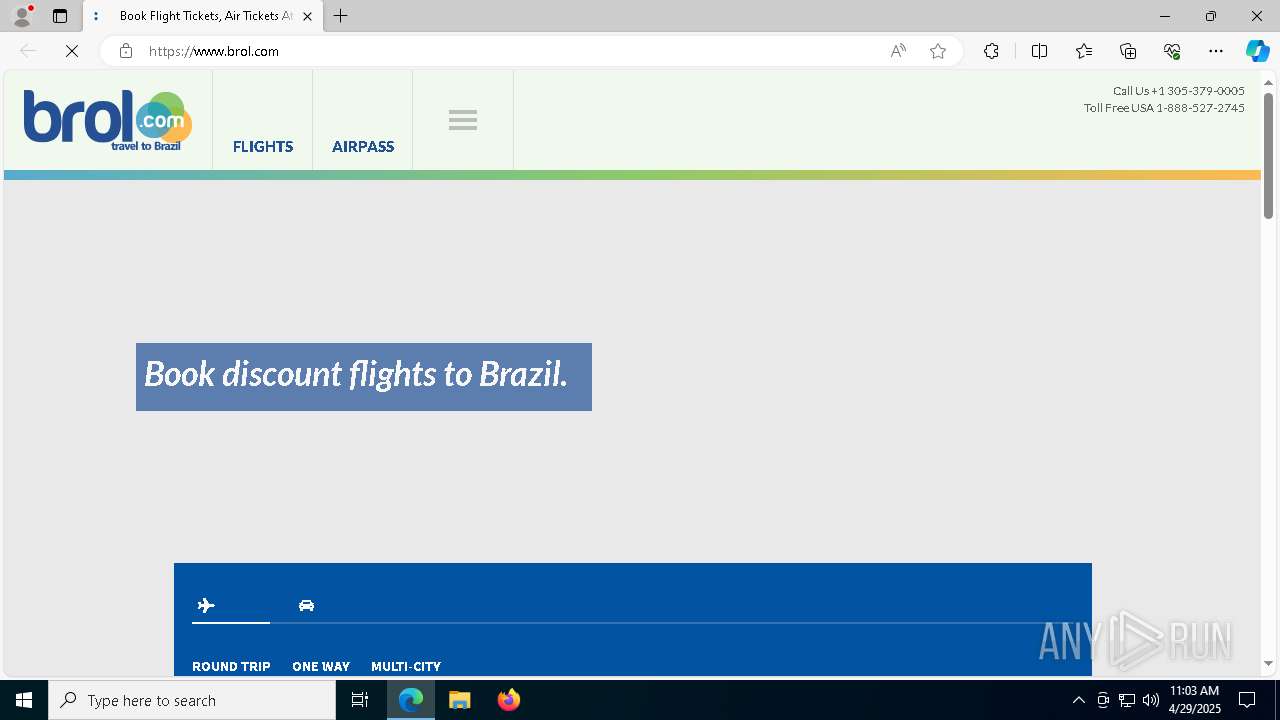1280x720 pixels.
Task: Open the Edge profile icon
Action: coord(22,16)
